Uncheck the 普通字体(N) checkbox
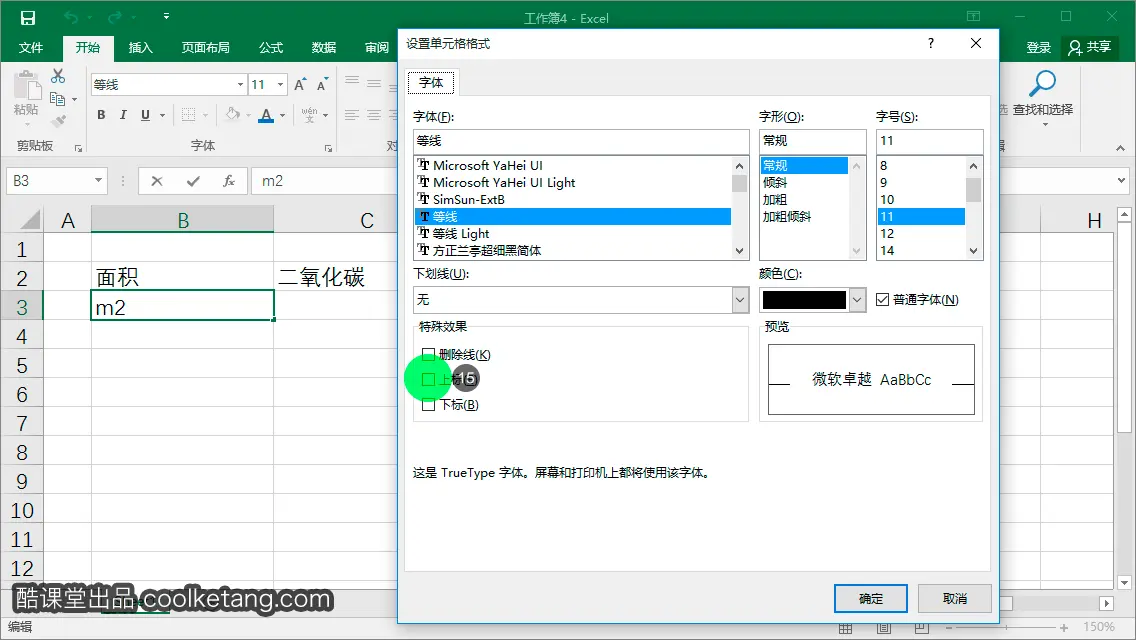 tap(882, 299)
